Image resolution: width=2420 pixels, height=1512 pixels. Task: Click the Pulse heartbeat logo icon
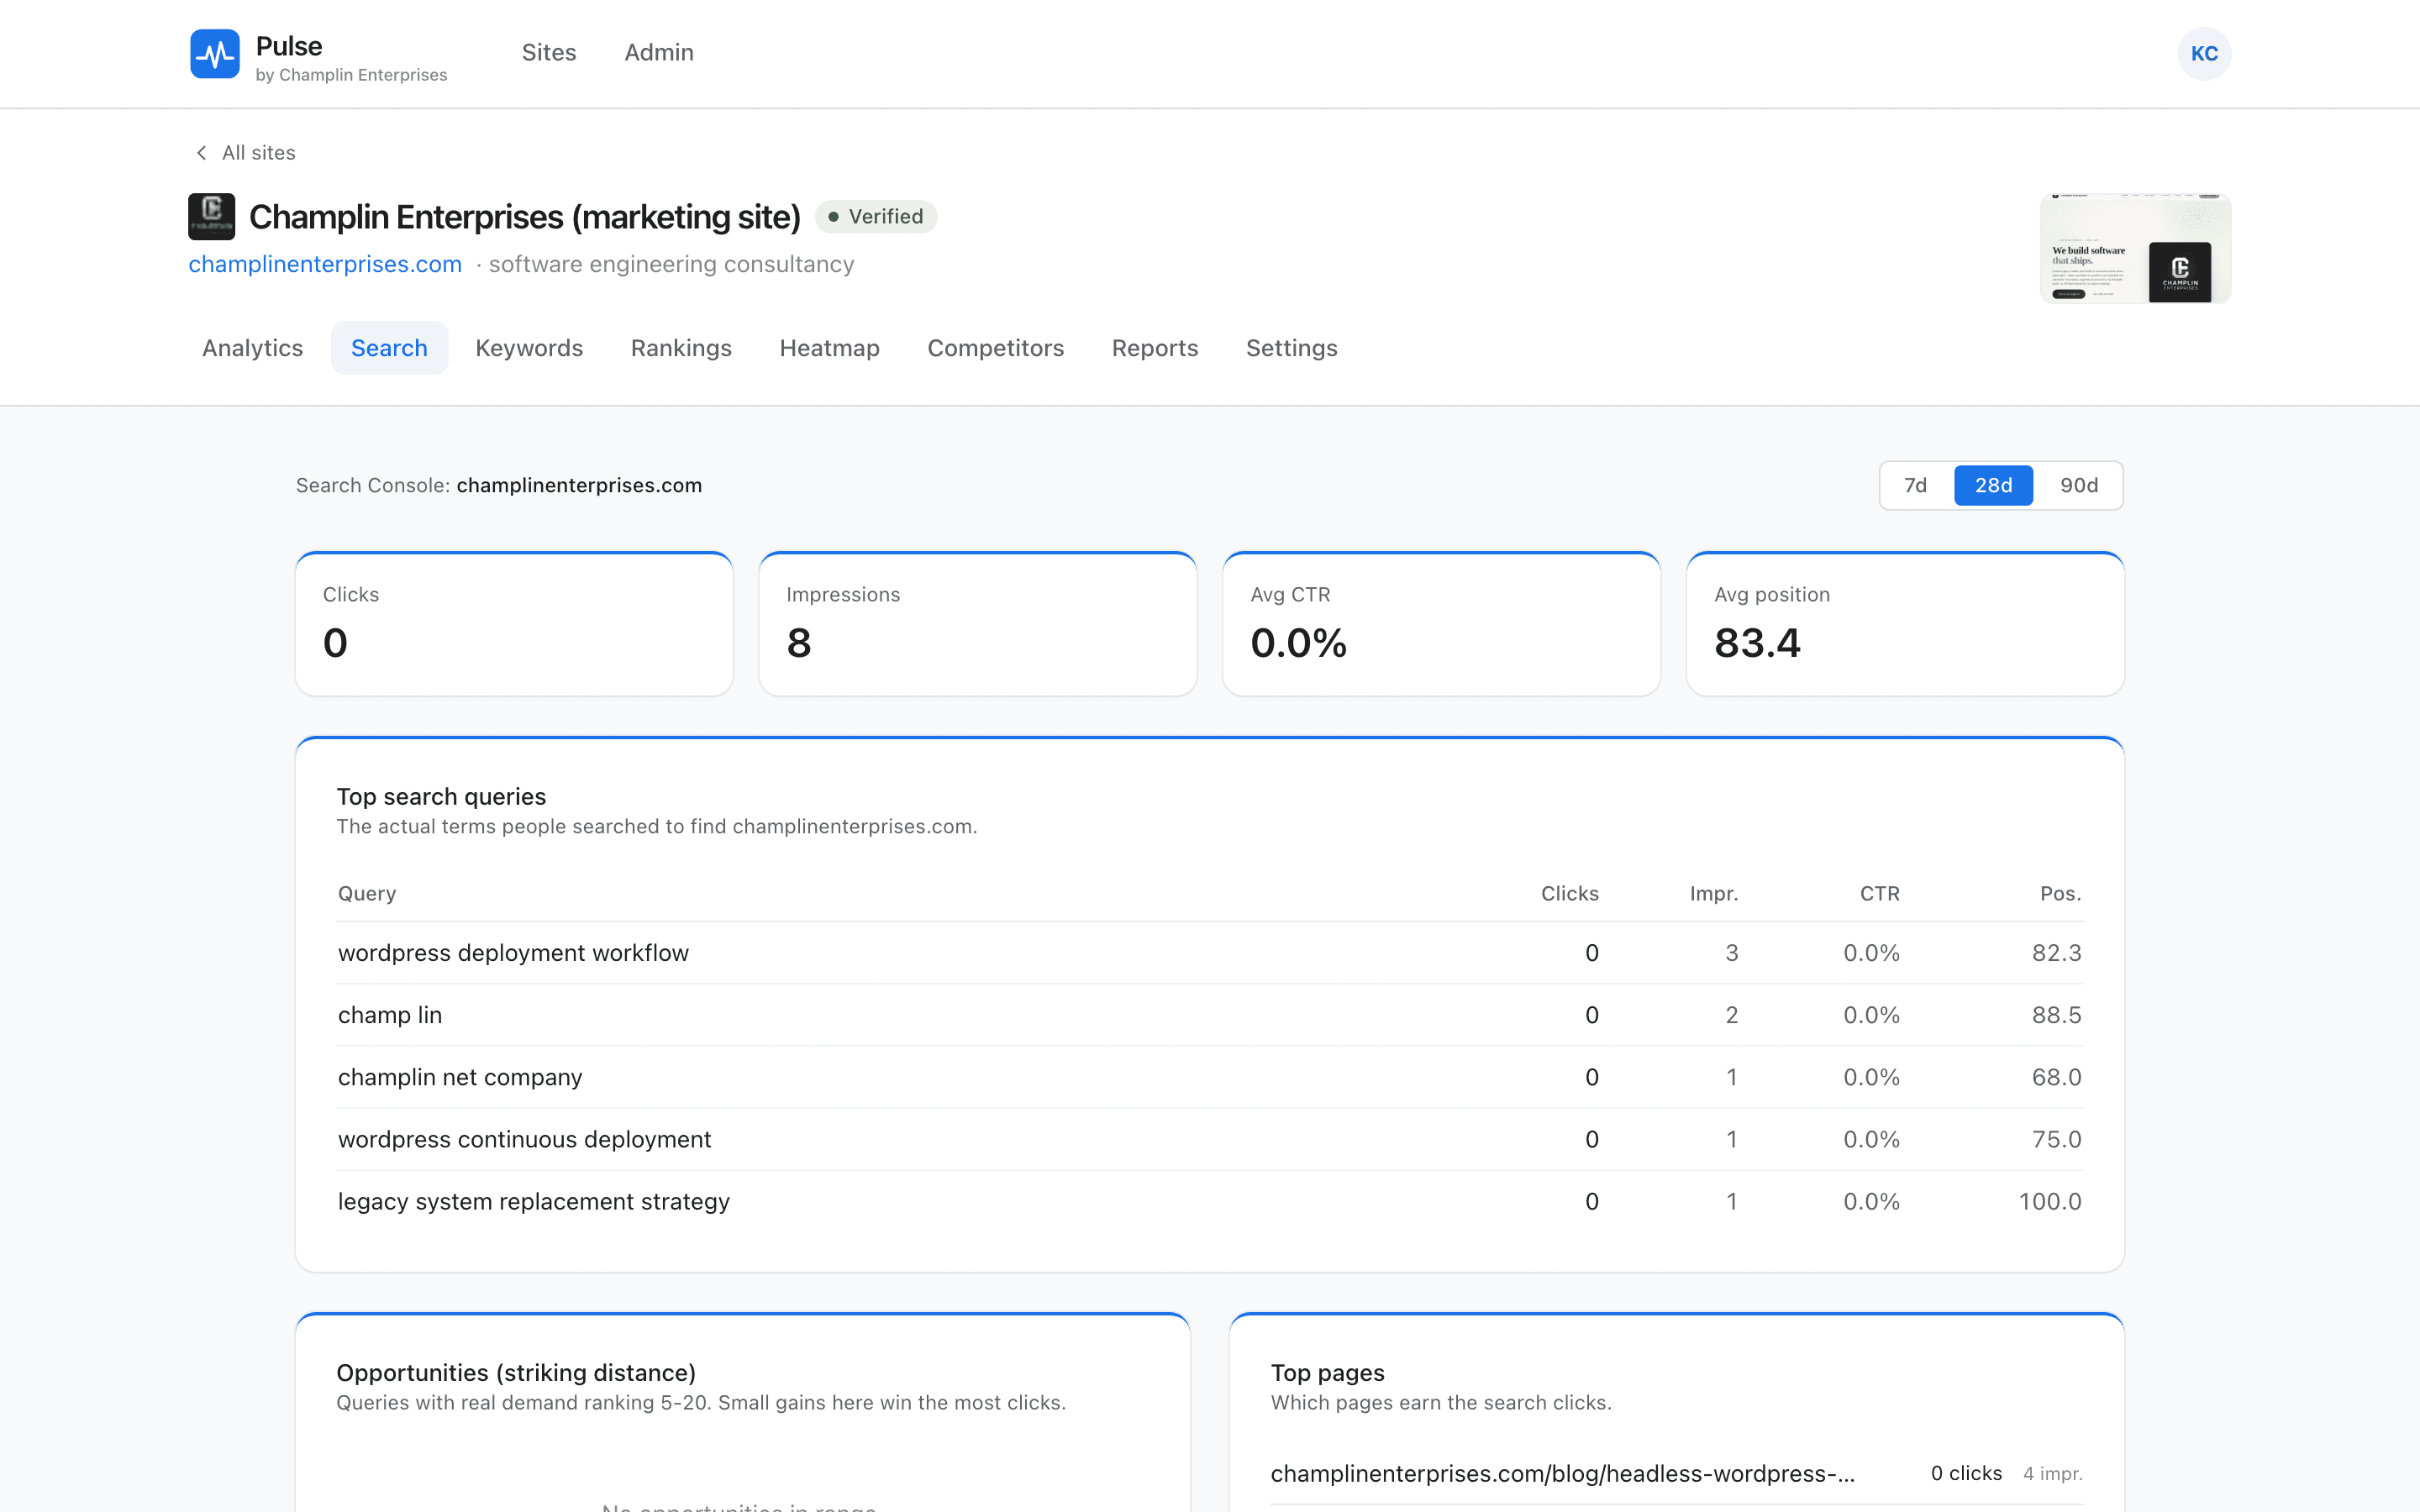[x=214, y=54]
